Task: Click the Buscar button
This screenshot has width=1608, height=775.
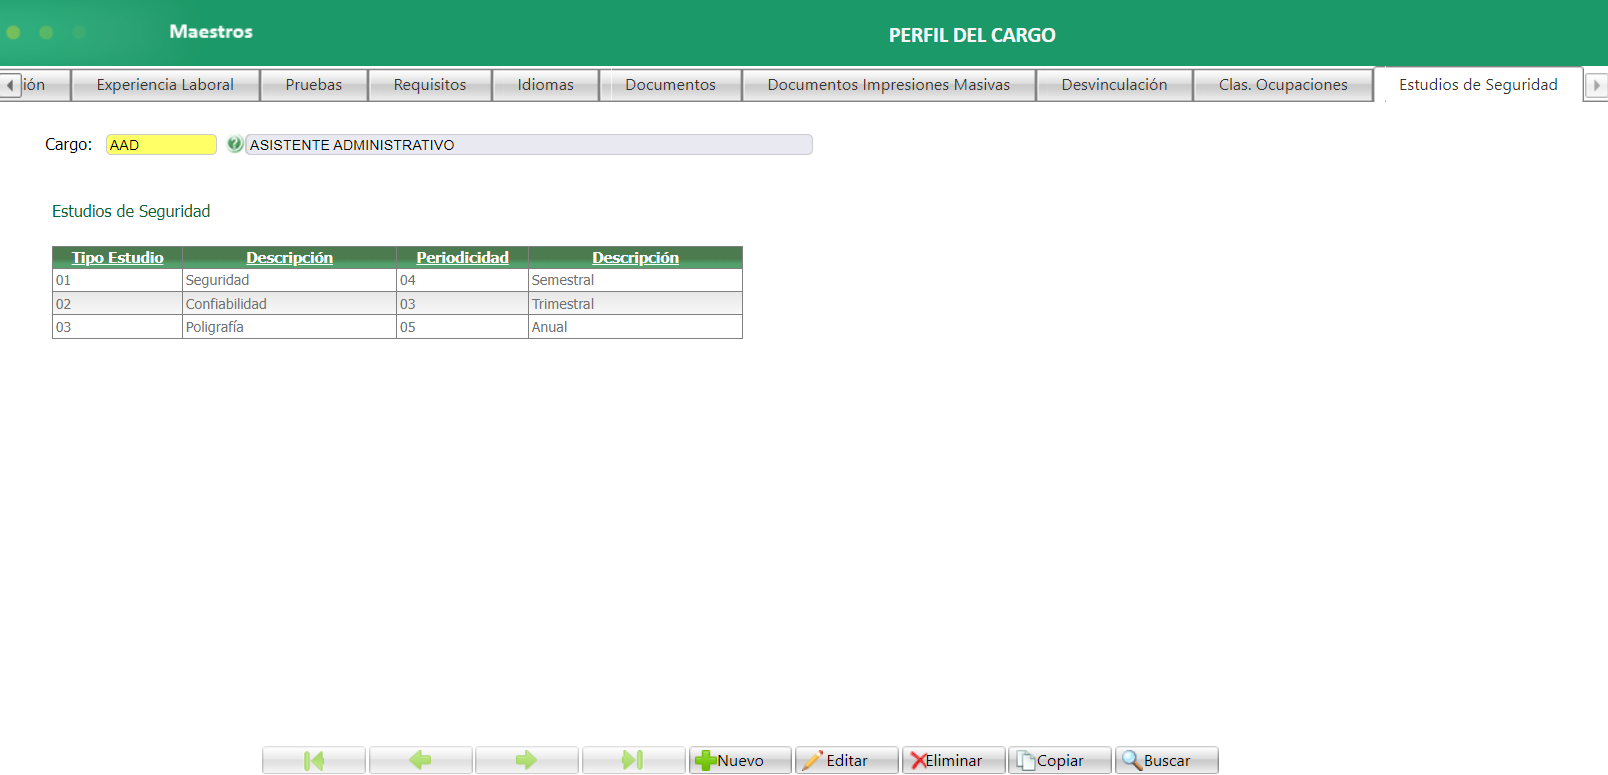Action: (1167, 760)
